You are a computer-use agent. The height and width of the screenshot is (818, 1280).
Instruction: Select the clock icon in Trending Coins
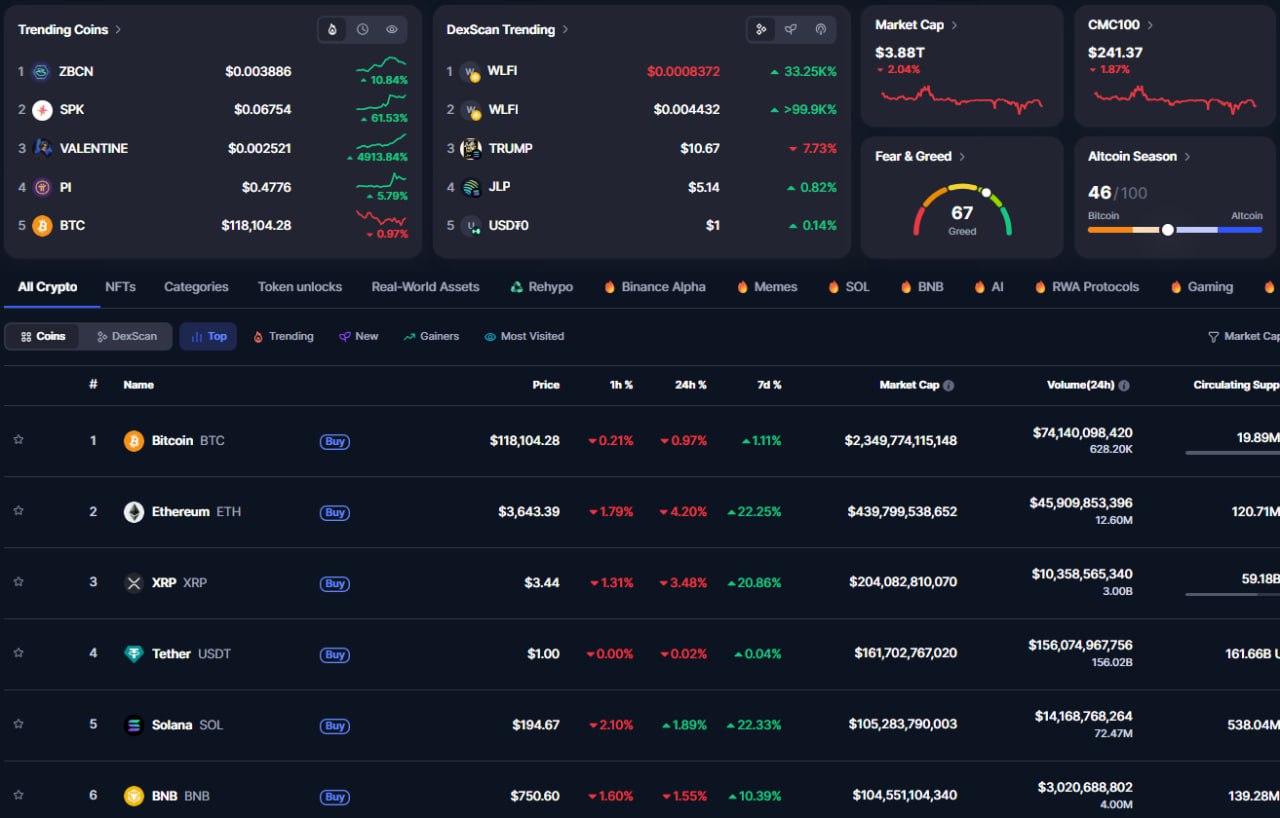[x=362, y=30]
